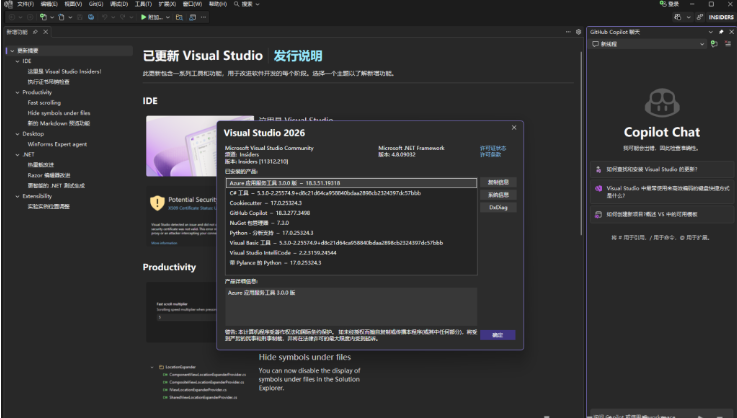Viewport: 737px width, 418px height.
Task: Click the DxDiag button
Action: (497, 207)
